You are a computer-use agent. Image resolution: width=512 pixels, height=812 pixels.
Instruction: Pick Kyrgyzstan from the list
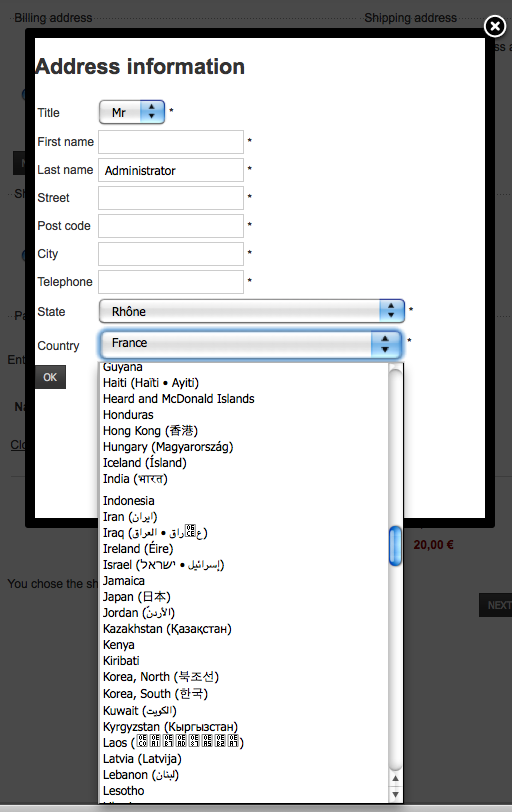(x=243, y=727)
